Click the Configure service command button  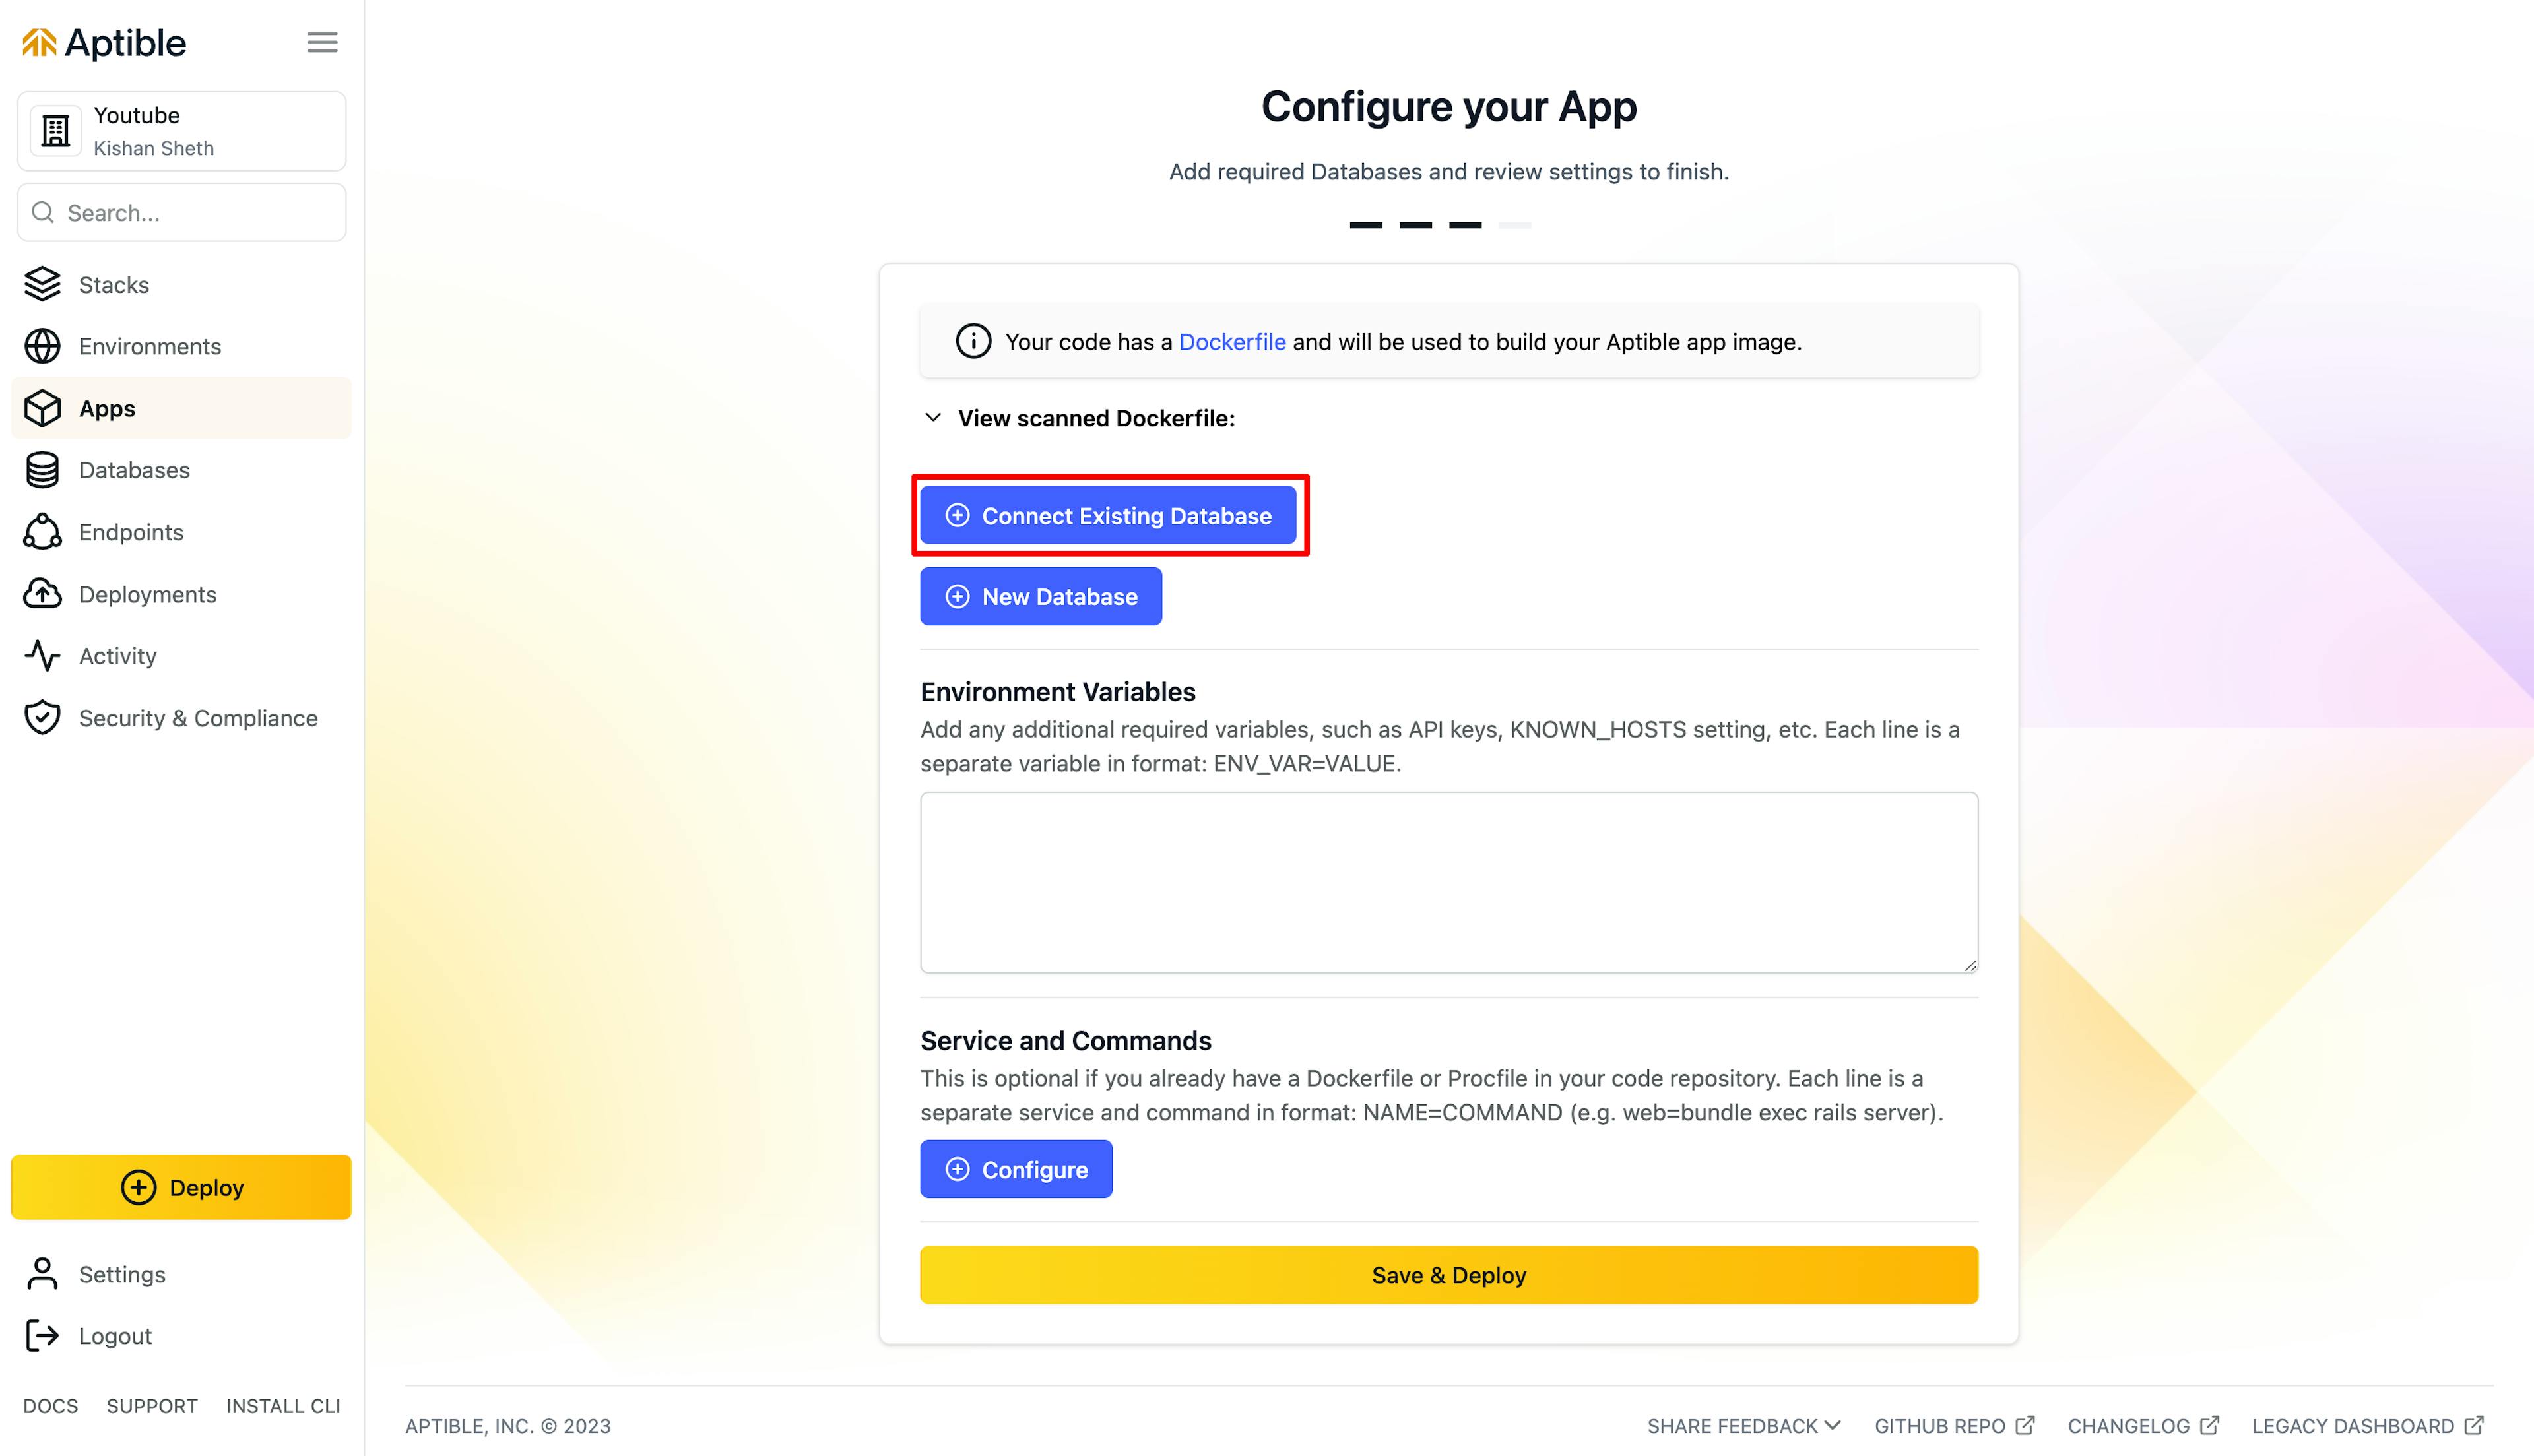[1015, 1167]
